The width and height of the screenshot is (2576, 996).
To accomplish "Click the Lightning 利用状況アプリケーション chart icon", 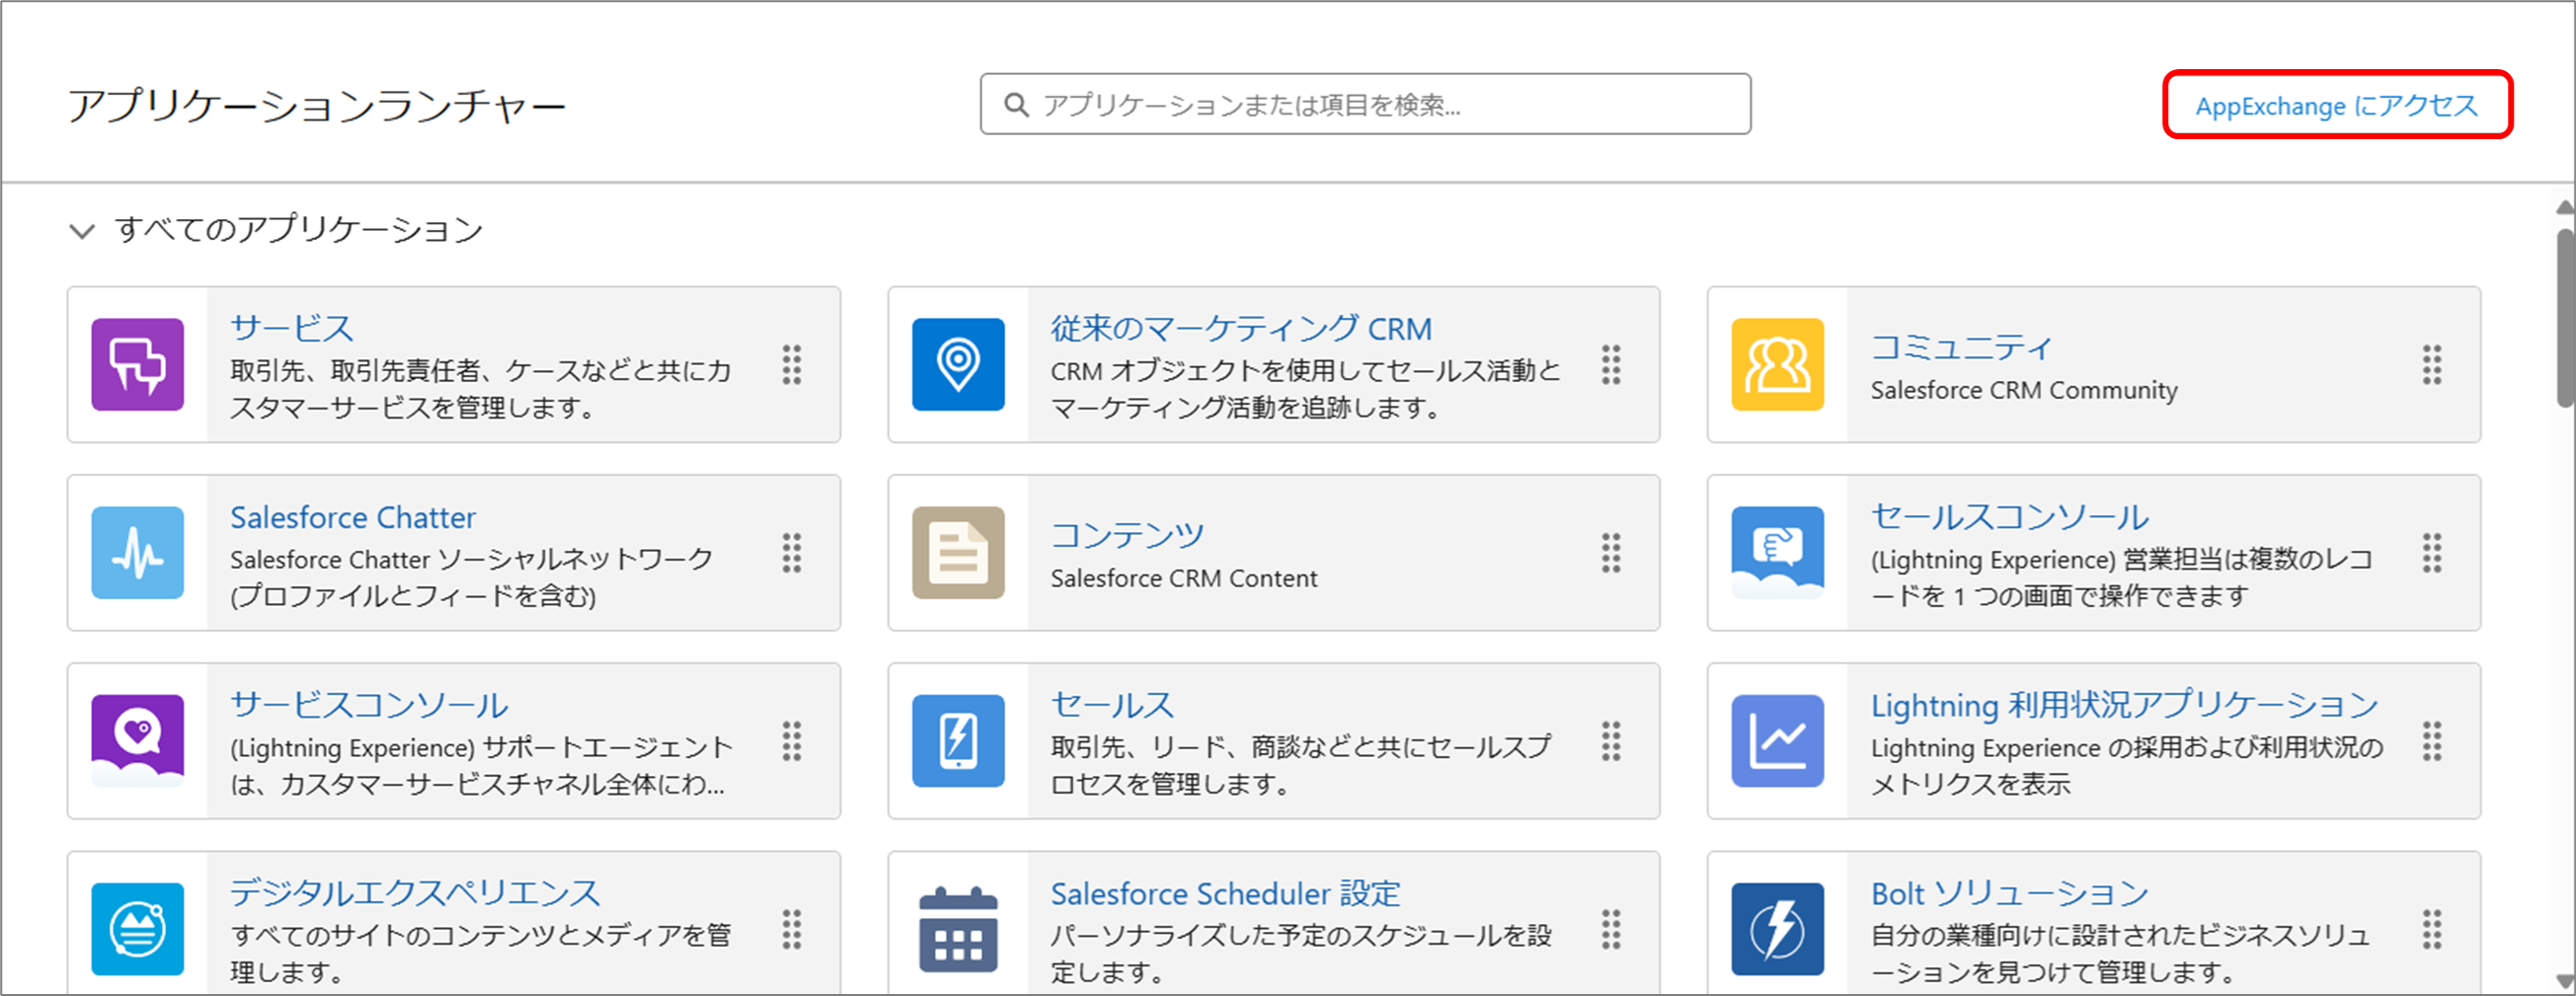I will tap(1778, 741).
